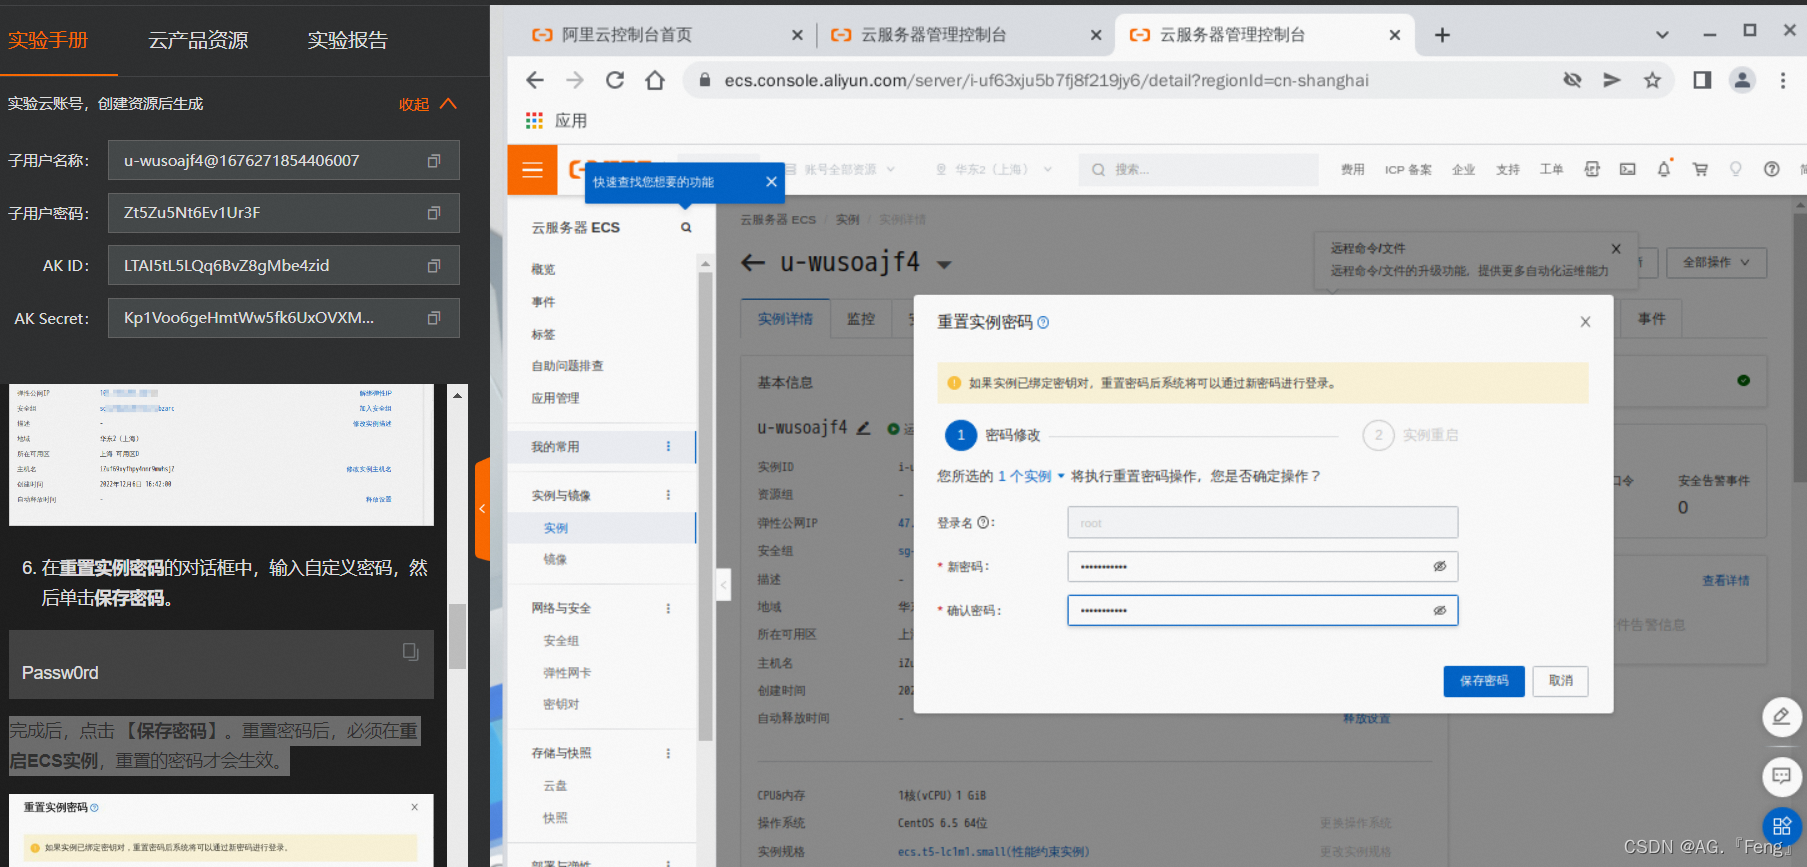Reload the current browser page
The width and height of the screenshot is (1807, 867).
point(615,80)
